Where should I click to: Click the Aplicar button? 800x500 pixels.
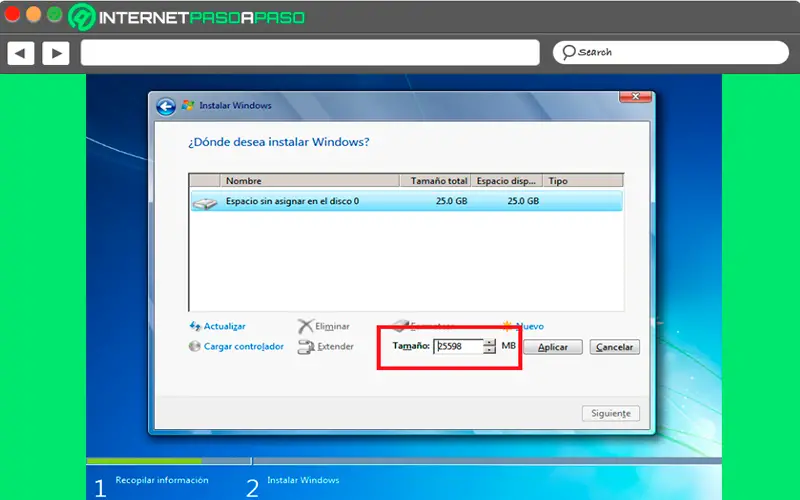pyautogui.click(x=553, y=347)
